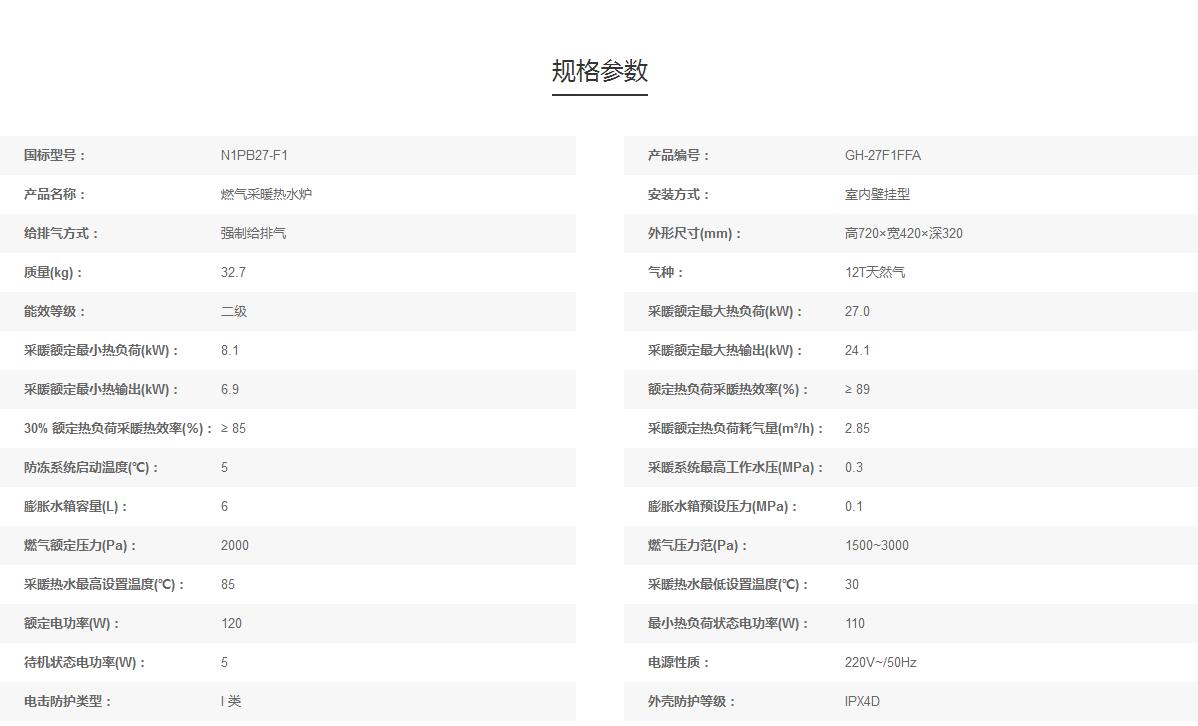
Task: Click 防冻系统启动温度(℃) label
Action: point(91,467)
